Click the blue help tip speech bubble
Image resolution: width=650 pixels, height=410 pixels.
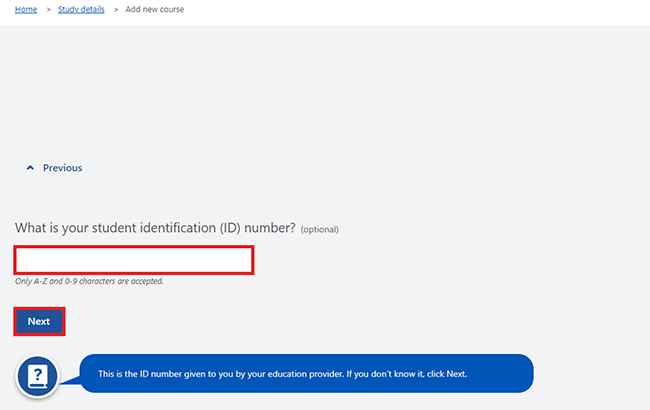pos(306,374)
